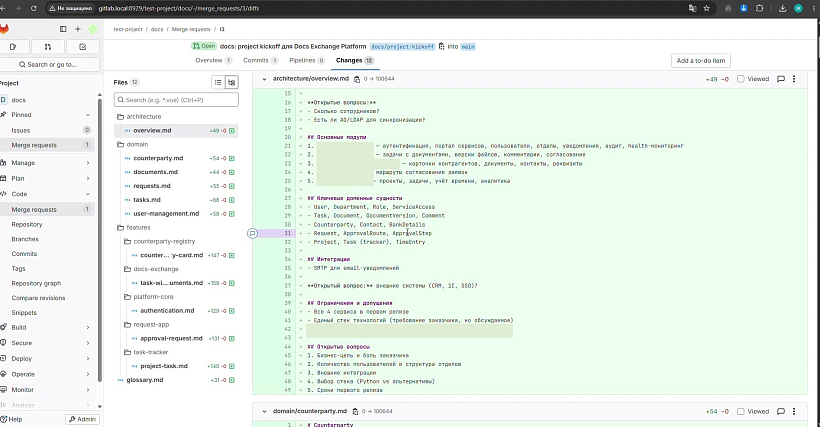Open more options for architecture/overview.md
Viewport: 820px width, 427px height.
pos(794,79)
